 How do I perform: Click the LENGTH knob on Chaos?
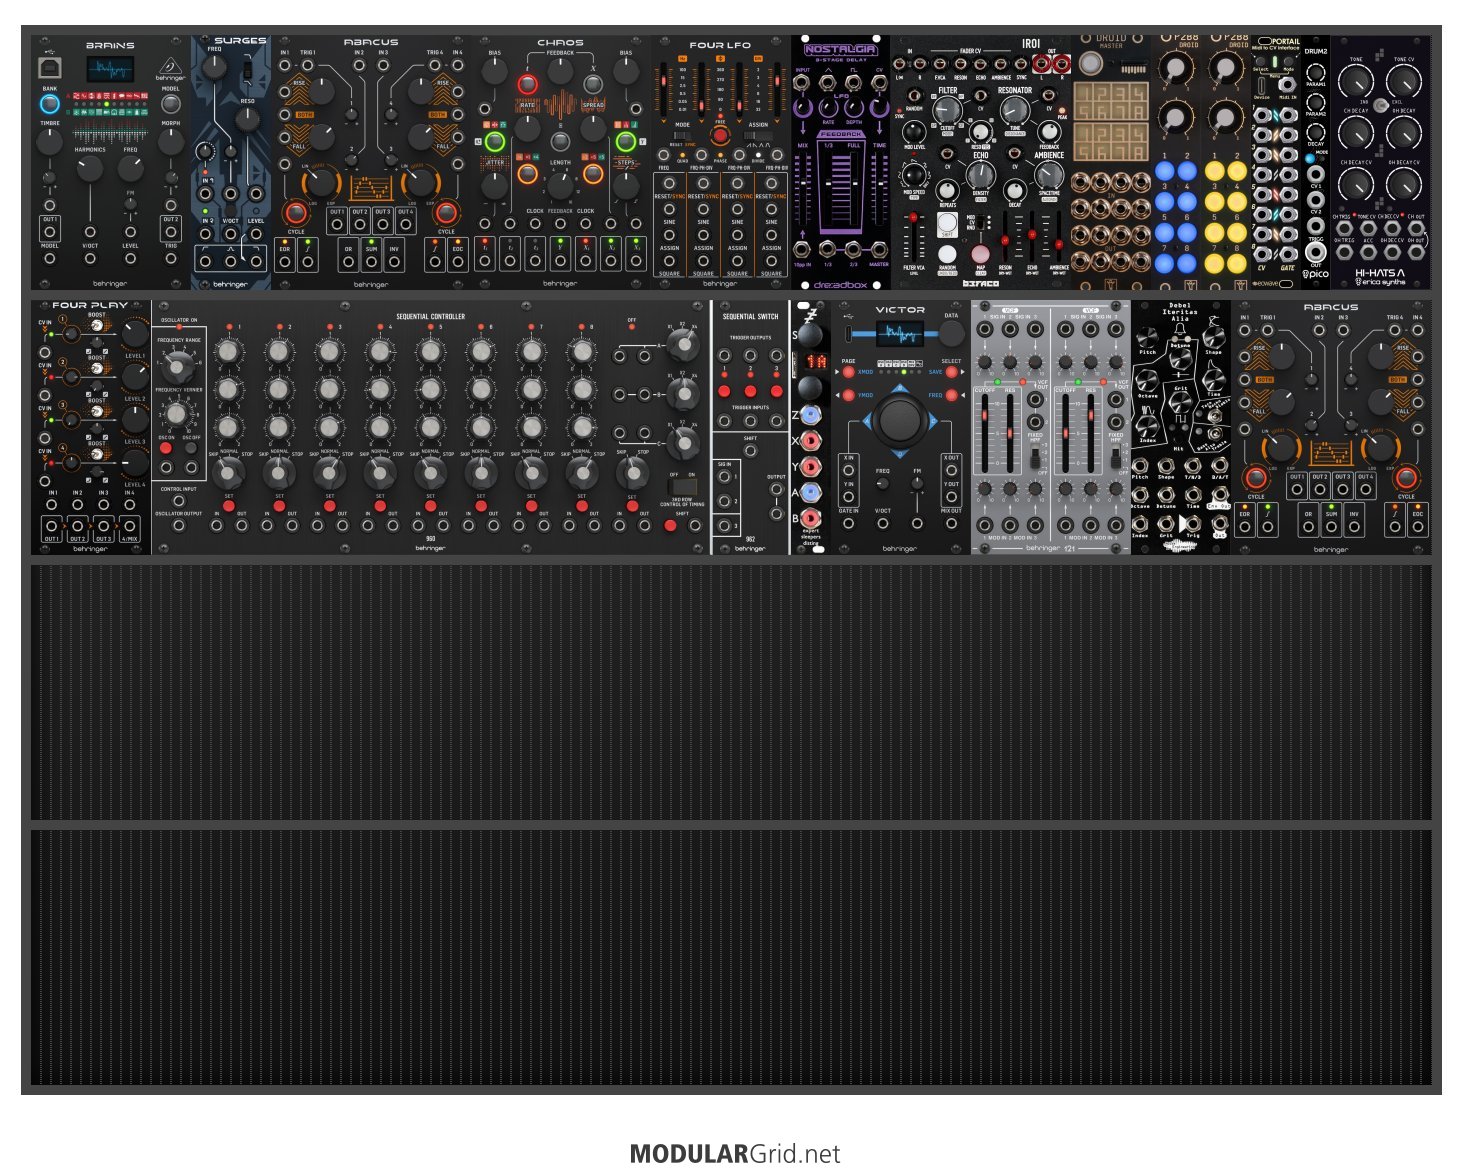coord(560,184)
